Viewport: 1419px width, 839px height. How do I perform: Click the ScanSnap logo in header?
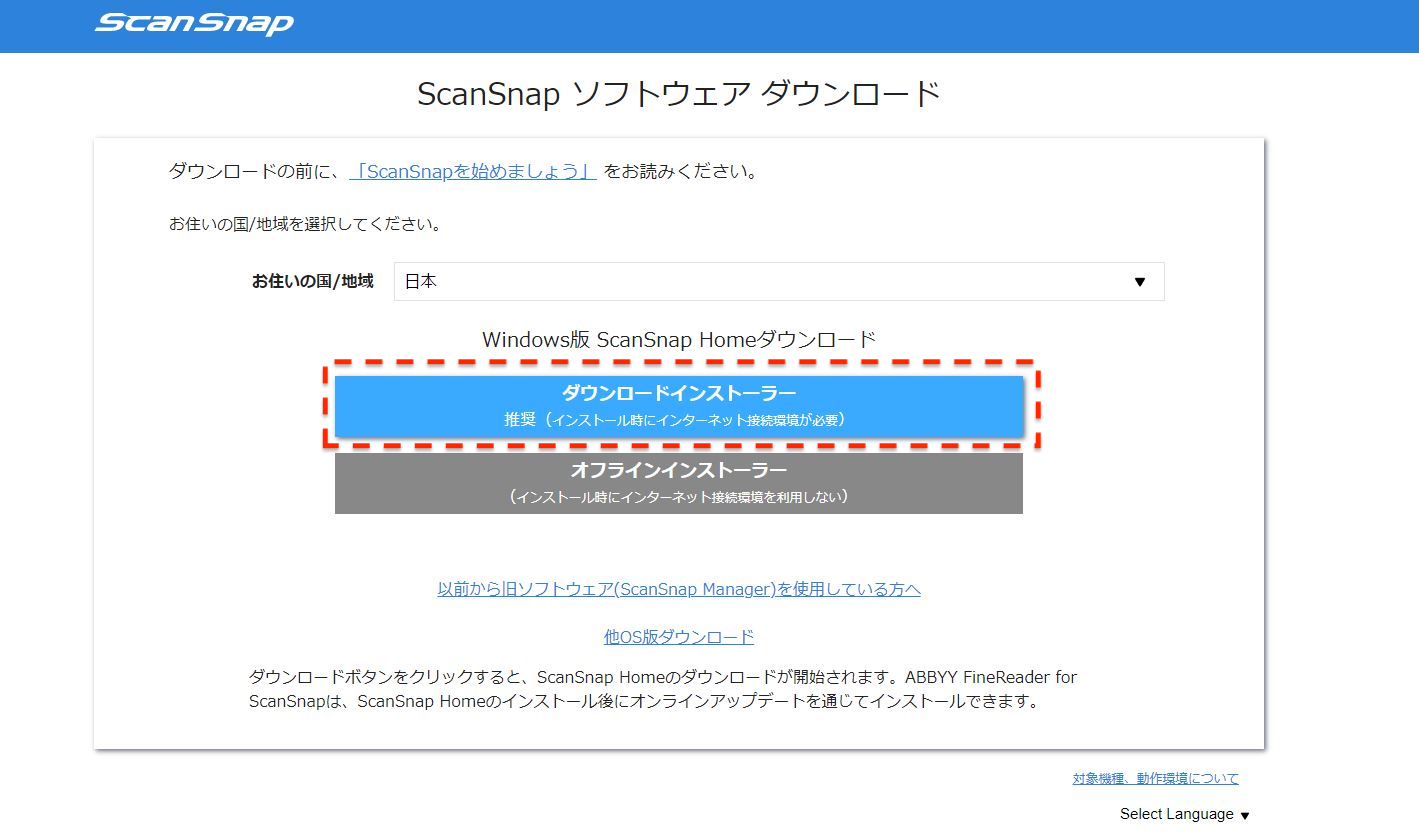pyautogui.click(x=194, y=23)
